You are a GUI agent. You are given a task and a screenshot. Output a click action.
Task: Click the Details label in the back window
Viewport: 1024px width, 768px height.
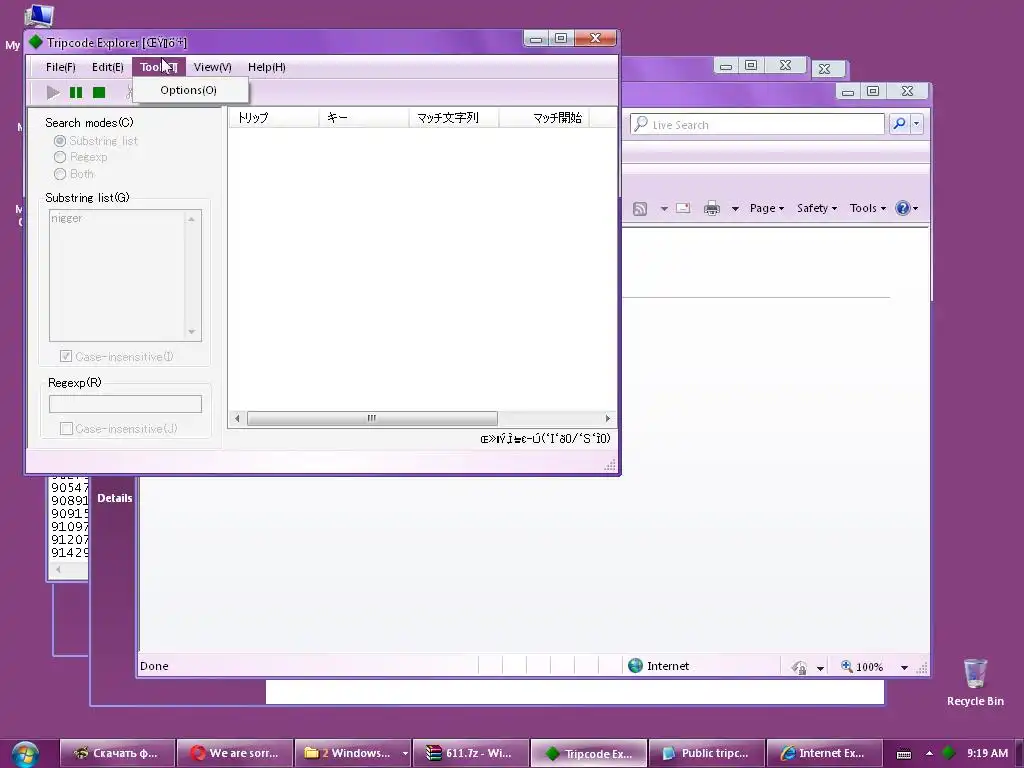115,498
